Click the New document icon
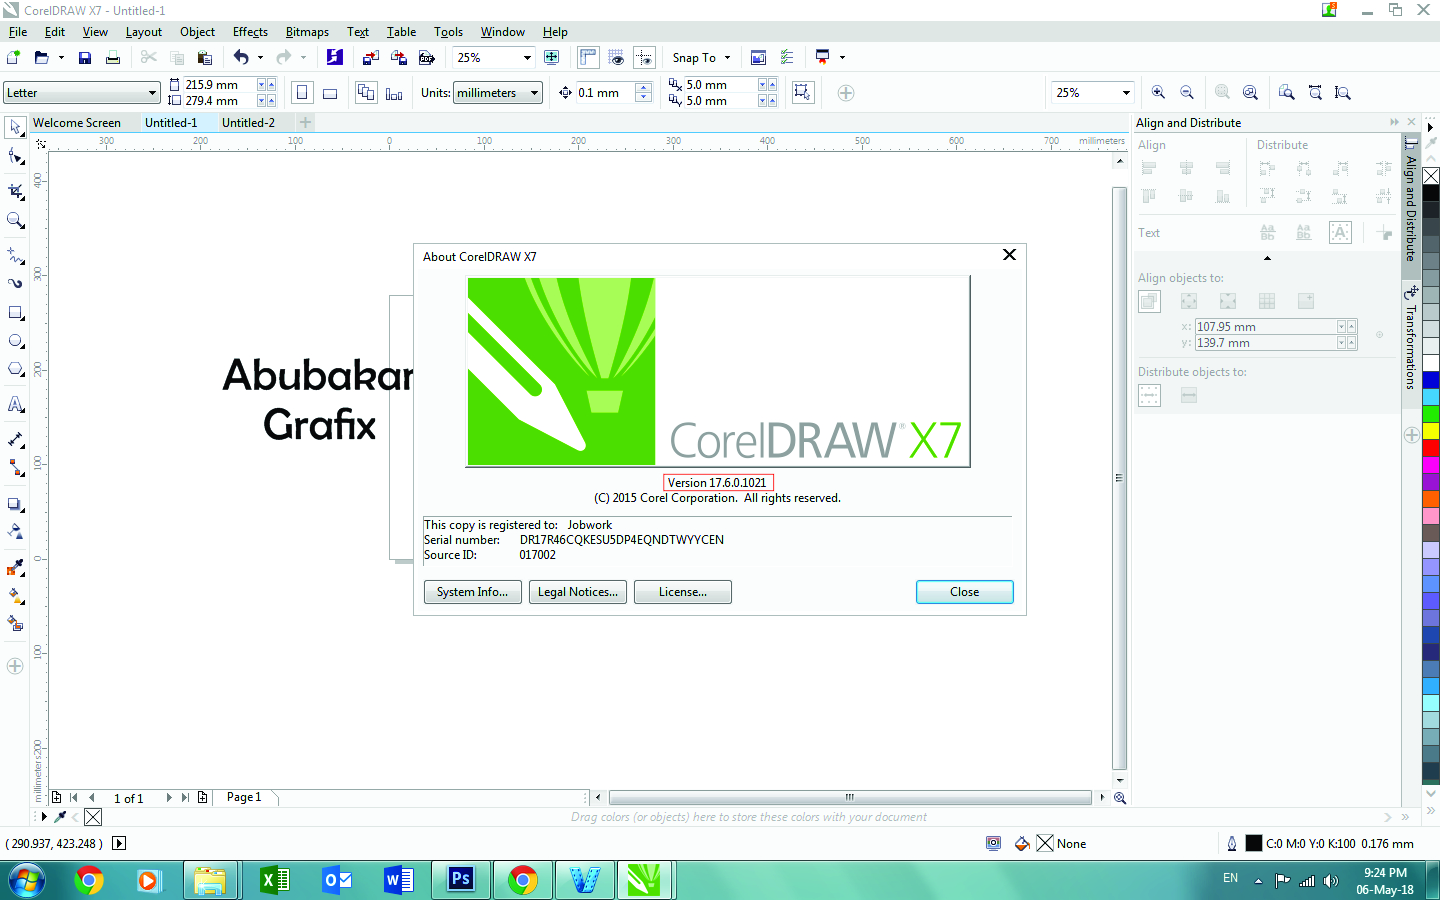 13,58
